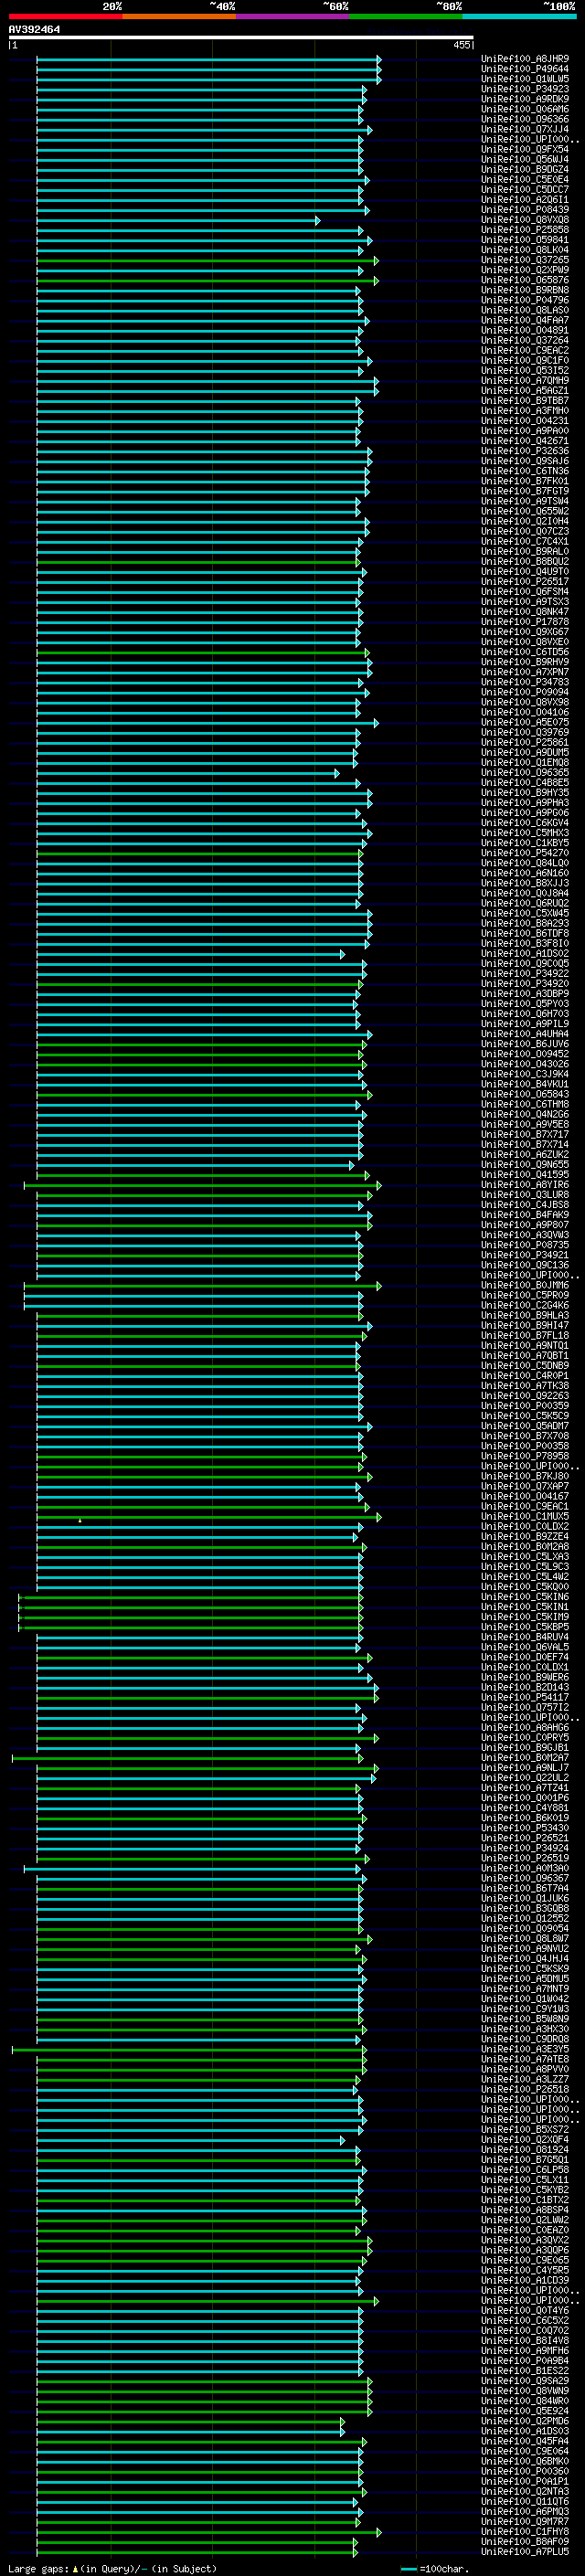This screenshot has width=585, height=2576.
Task: Select the UniRef100_Q92263 label
Action: (525, 1396)
